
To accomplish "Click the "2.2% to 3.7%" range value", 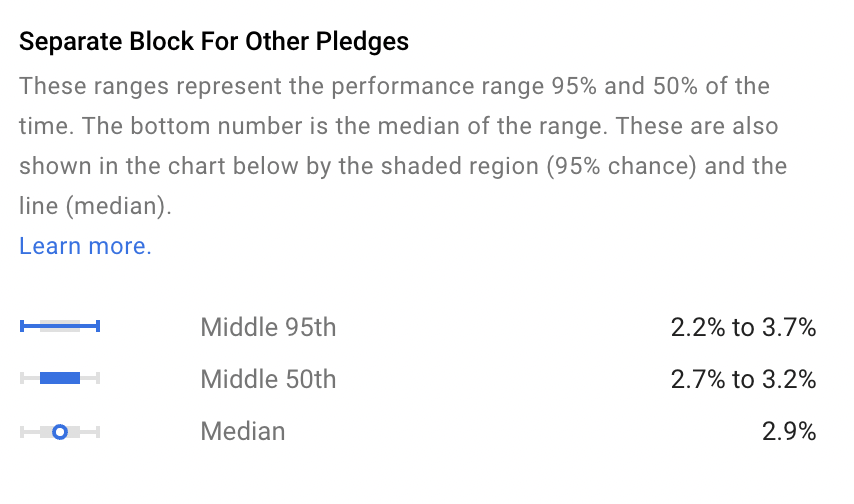I will coord(743,327).
